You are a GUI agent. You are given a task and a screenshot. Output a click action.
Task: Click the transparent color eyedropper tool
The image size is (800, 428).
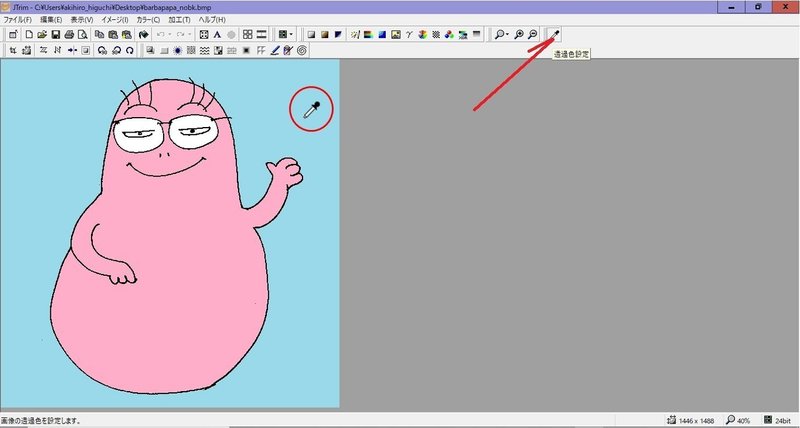pos(554,35)
